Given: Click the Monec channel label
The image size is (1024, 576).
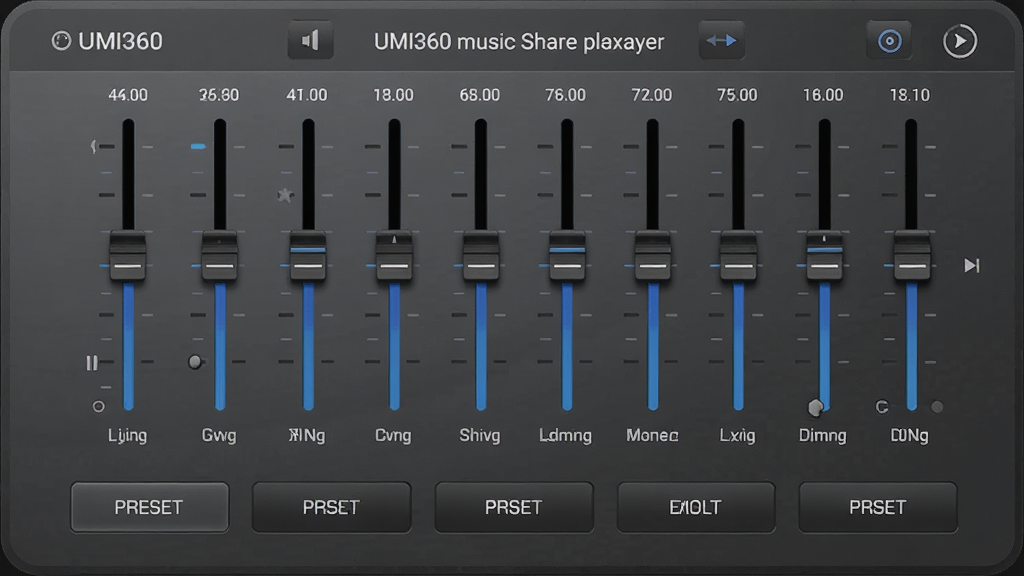Looking at the screenshot, I should pyautogui.click(x=652, y=435).
